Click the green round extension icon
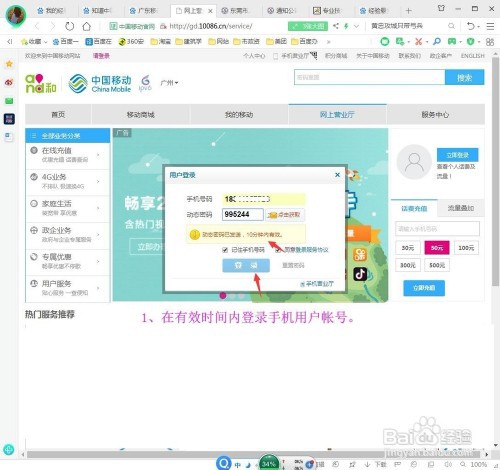Screen dimensions: 500x470 pyautogui.click(x=385, y=41)
